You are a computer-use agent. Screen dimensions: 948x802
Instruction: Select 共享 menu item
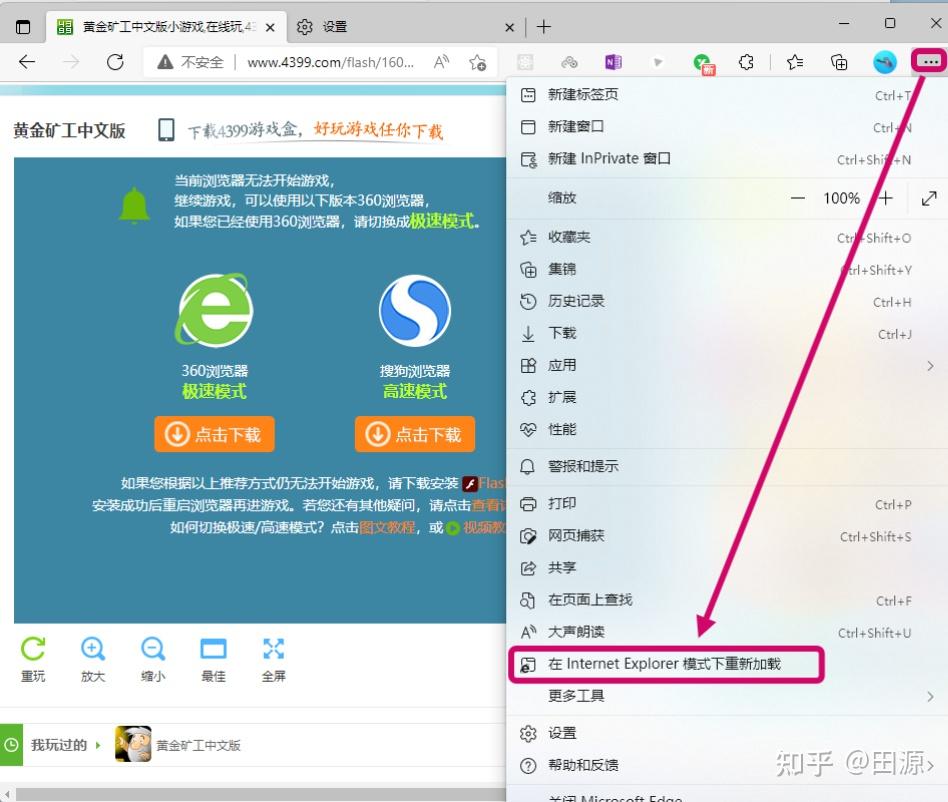[x=726, y=568]
